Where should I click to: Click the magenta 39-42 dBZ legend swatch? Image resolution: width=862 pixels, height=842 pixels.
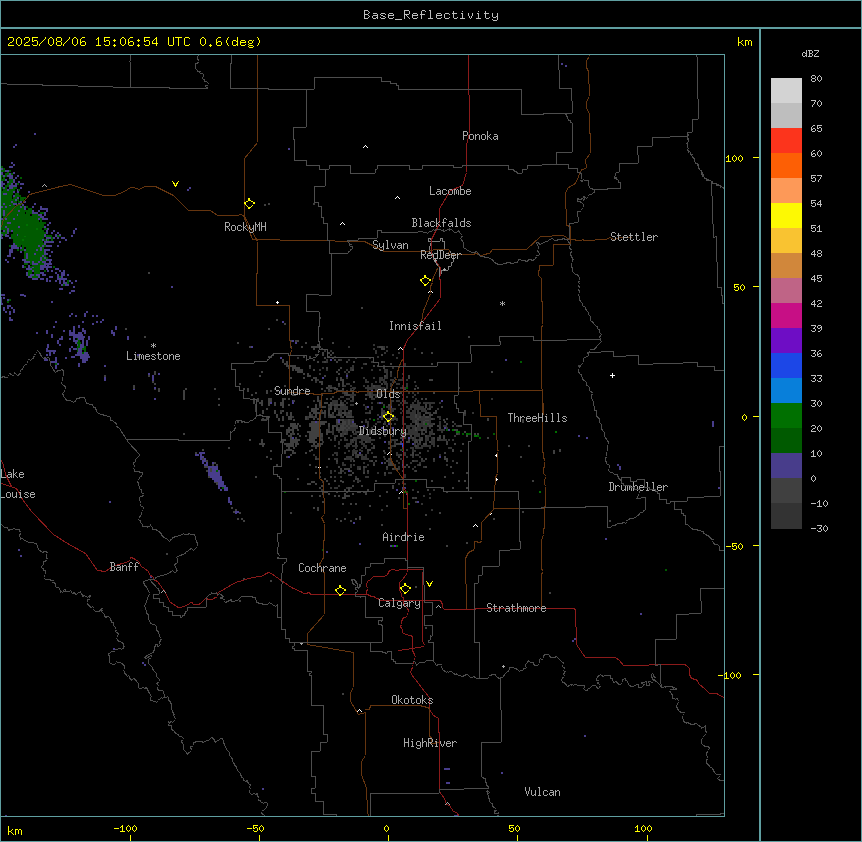[x=786, y=315]
